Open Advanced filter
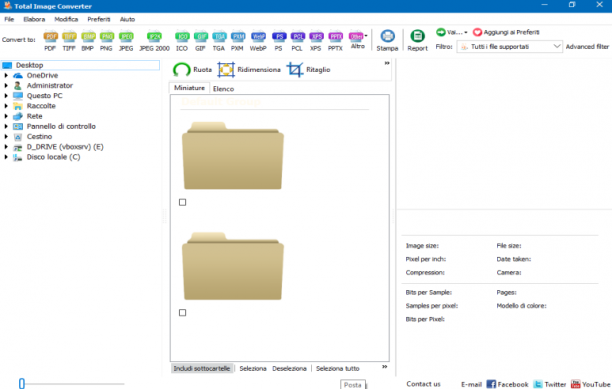This screenshot has height=389, width=612. point(587,47)
